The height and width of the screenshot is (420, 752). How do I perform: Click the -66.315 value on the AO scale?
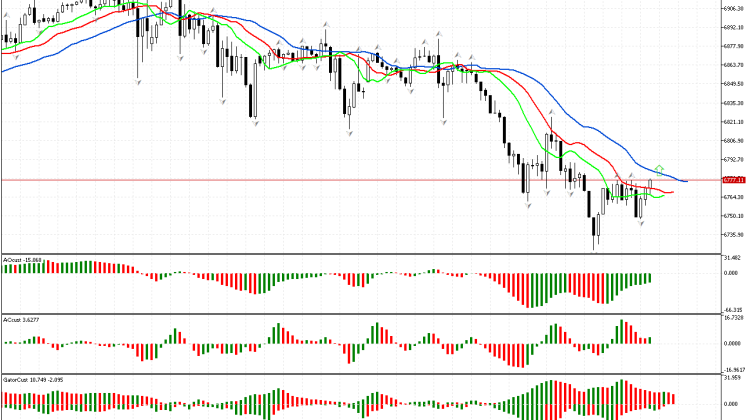click(735, 310)
